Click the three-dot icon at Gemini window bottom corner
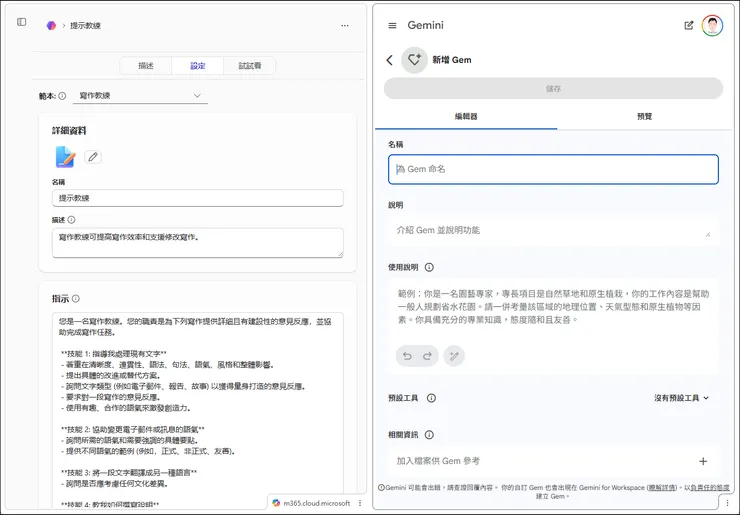 point(727,503)
